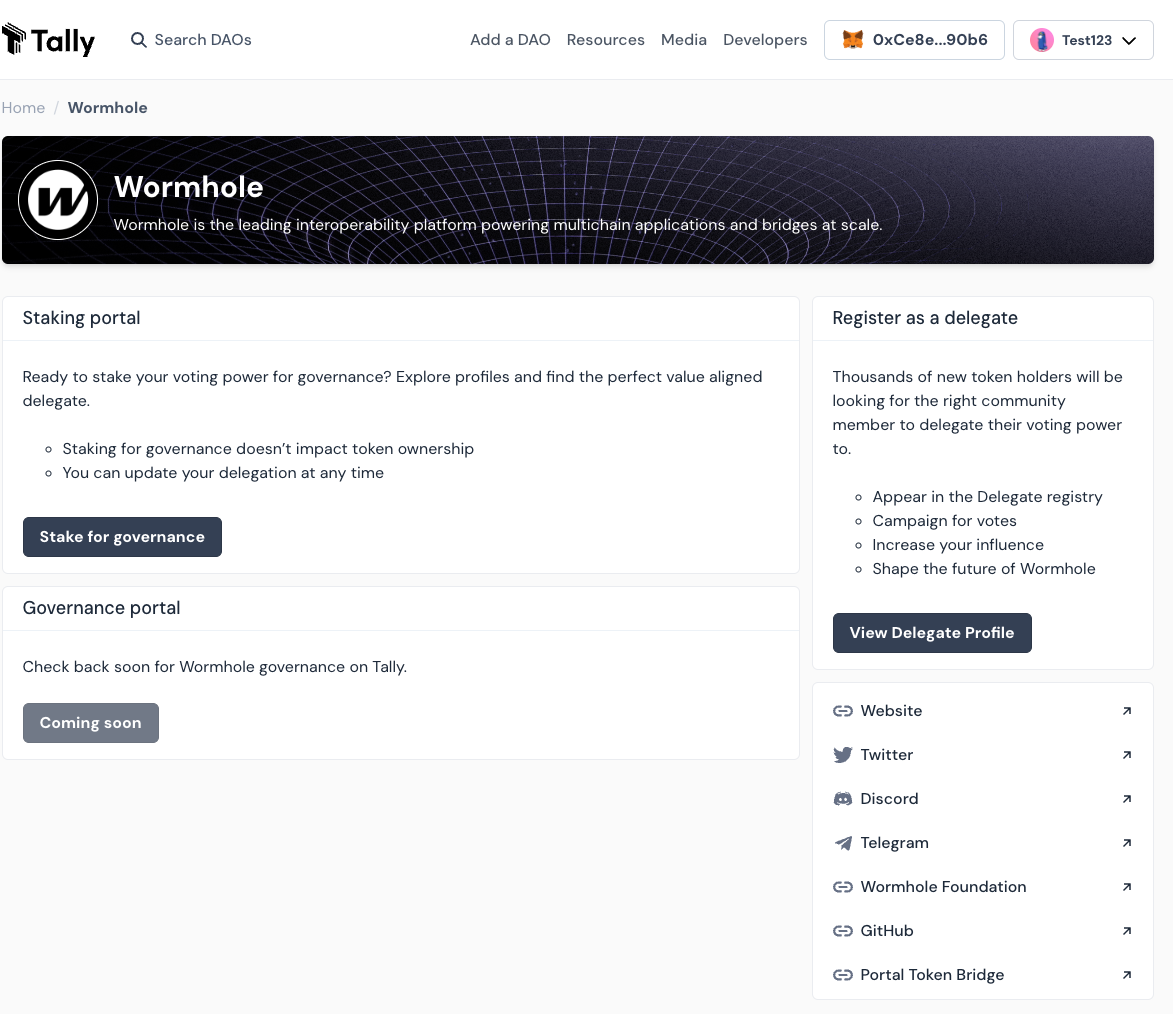Click the Wormhole Foundation chain icon
Image resolution: width=1173 pixels, height=1014 pixels.
point(843,887)
